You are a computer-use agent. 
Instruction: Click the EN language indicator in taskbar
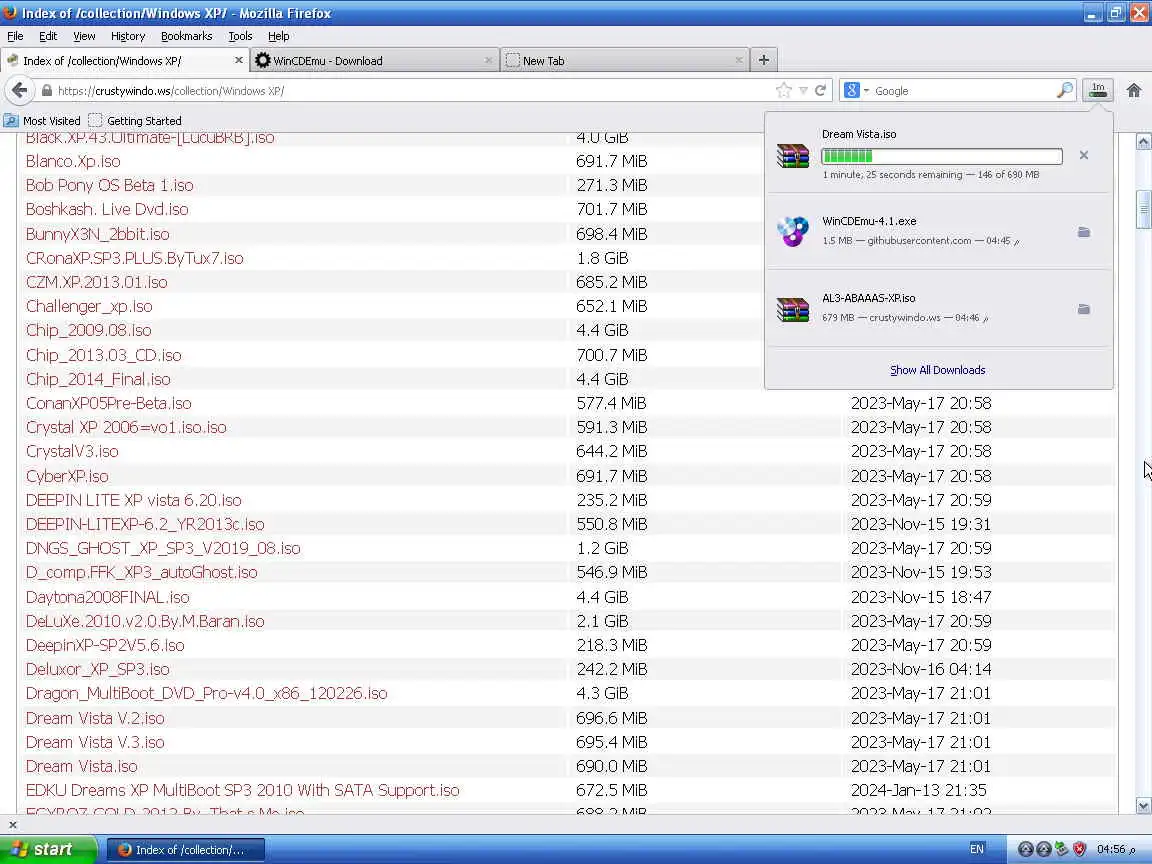tap(976, 849)
